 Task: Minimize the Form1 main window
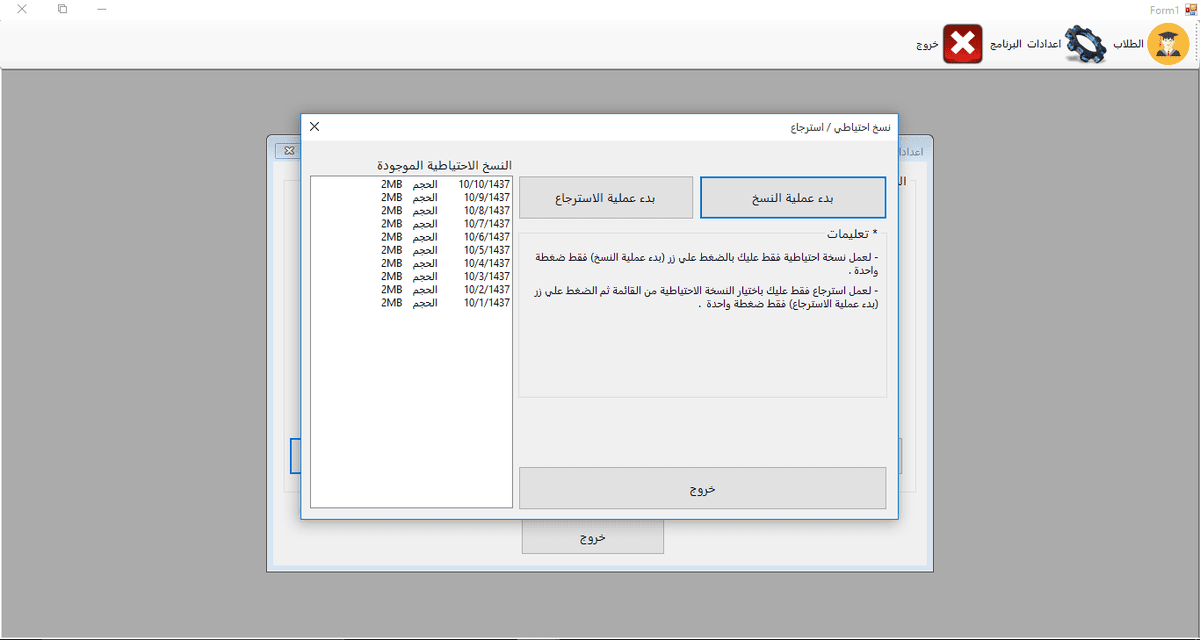[x=102, y=9]
